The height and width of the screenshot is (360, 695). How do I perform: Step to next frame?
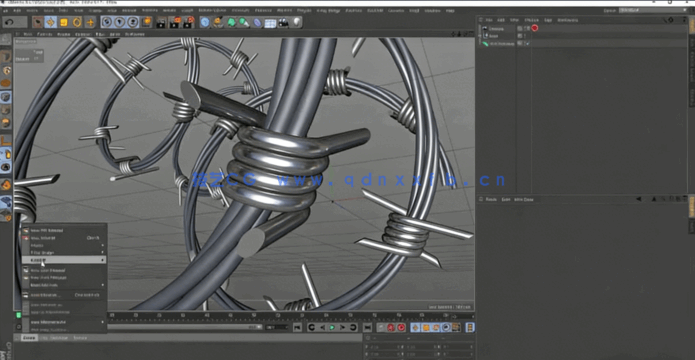coord(343,328)
